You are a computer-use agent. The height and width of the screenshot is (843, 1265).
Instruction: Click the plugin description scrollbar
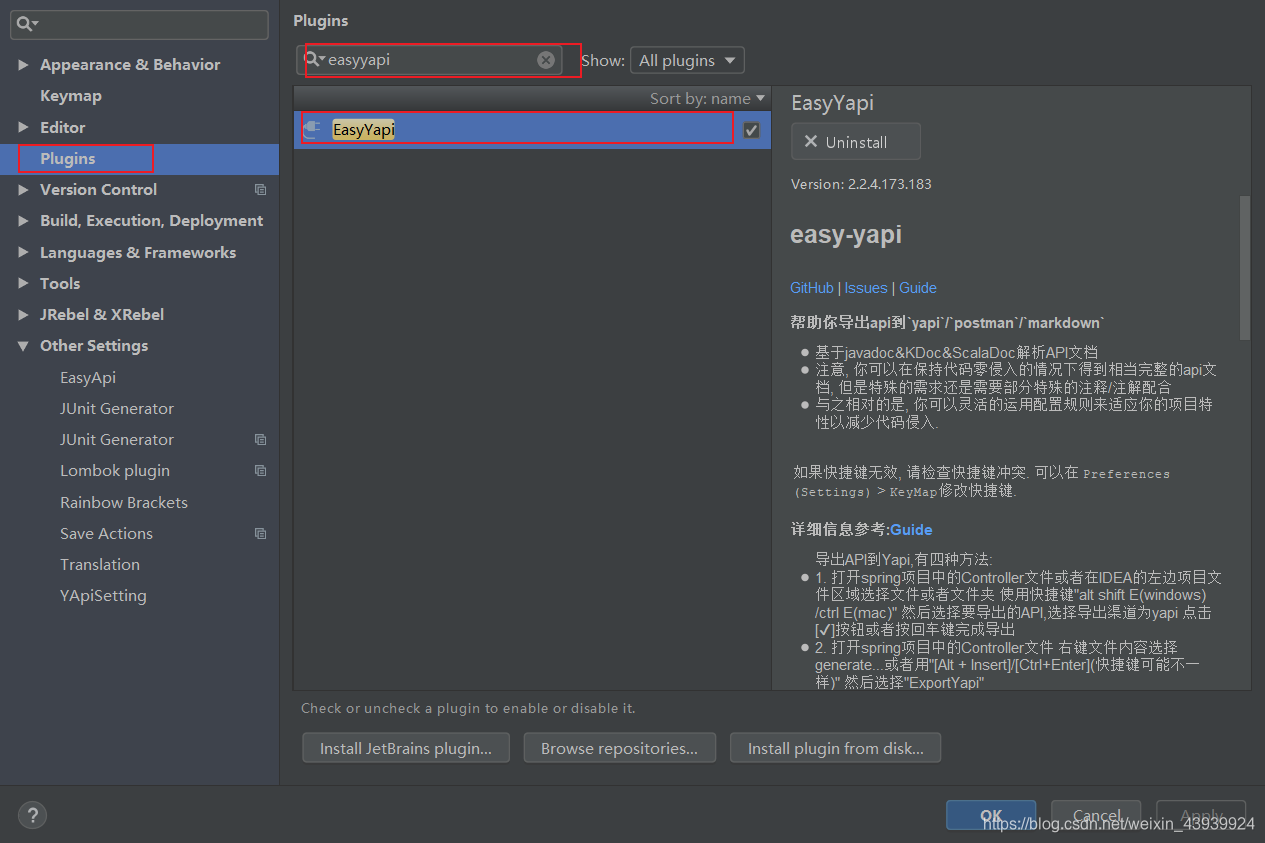1245,267
